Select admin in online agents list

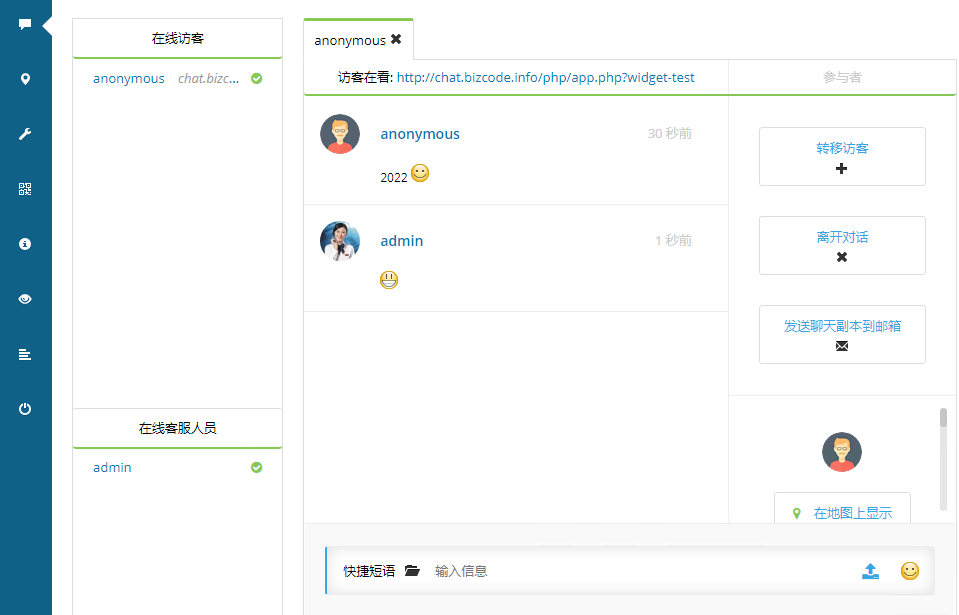[x=112, y=467]
